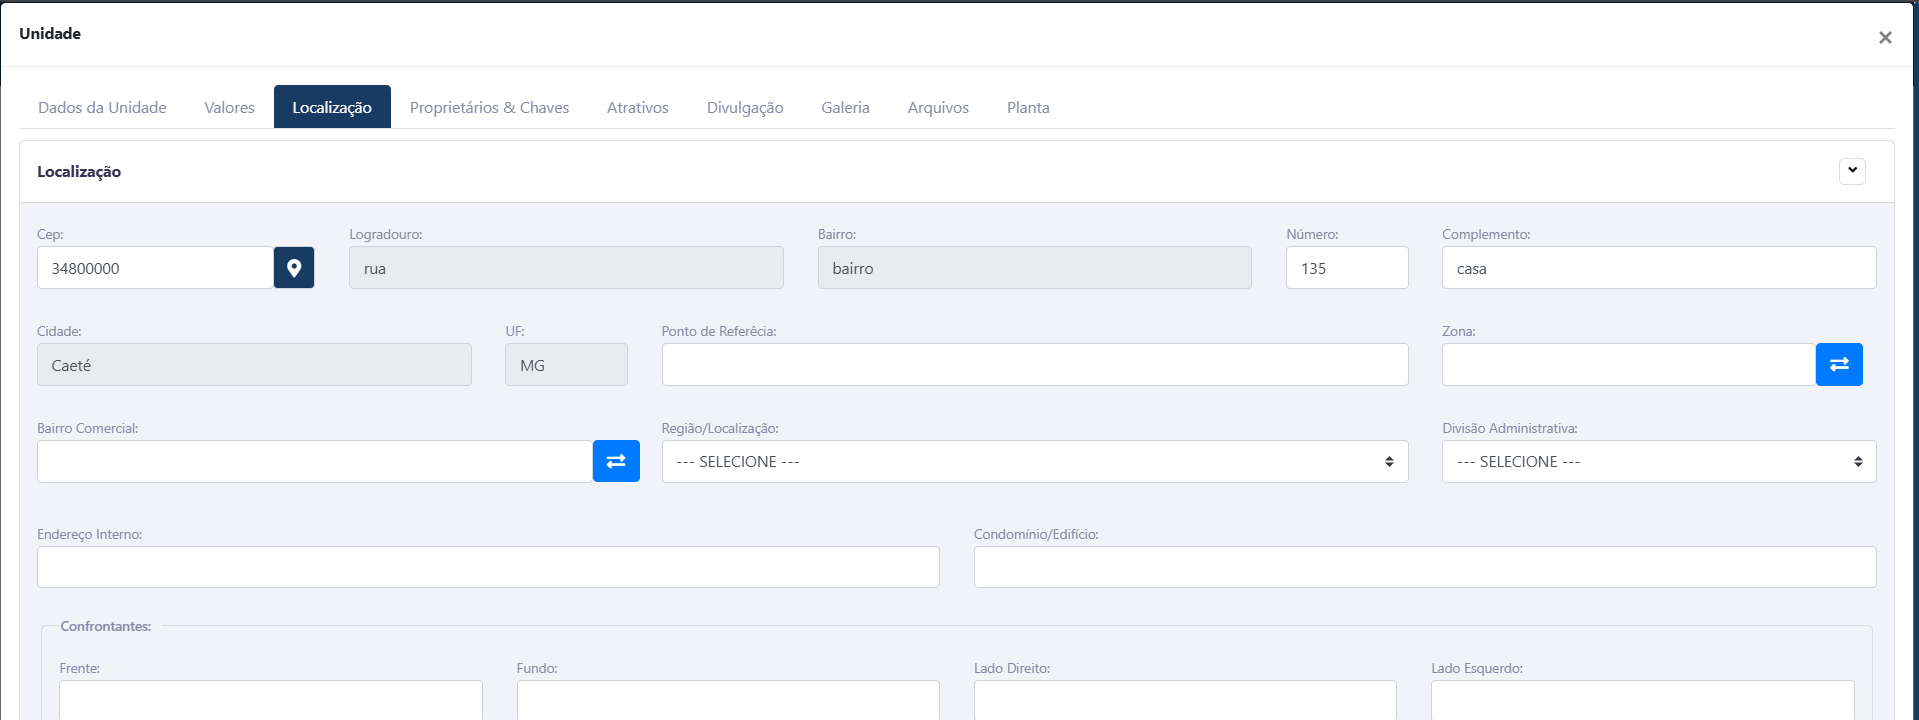Click the Cep input field
Image resolution: width=1919 pixels, height=720 pixels.
coord(155,268)
